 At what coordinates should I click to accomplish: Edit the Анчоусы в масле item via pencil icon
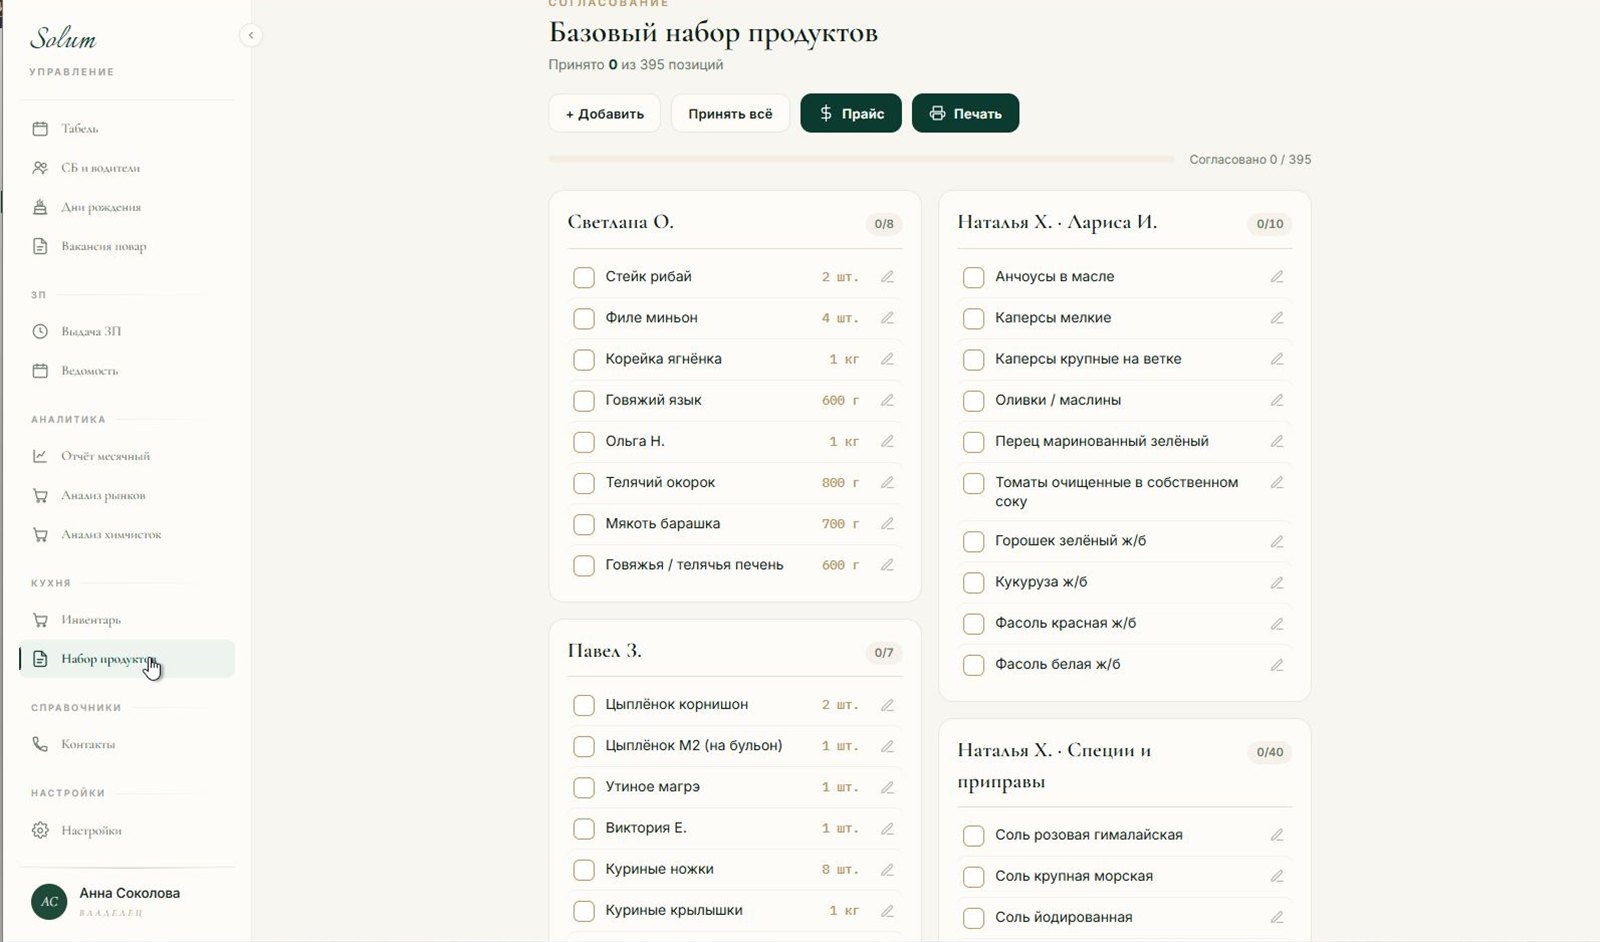click(1277, 277)
